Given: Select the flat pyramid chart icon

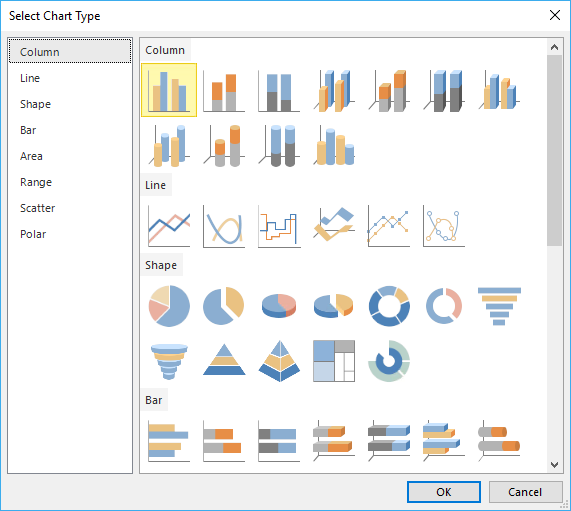Looking at the screenshot, I should [224, 361].
